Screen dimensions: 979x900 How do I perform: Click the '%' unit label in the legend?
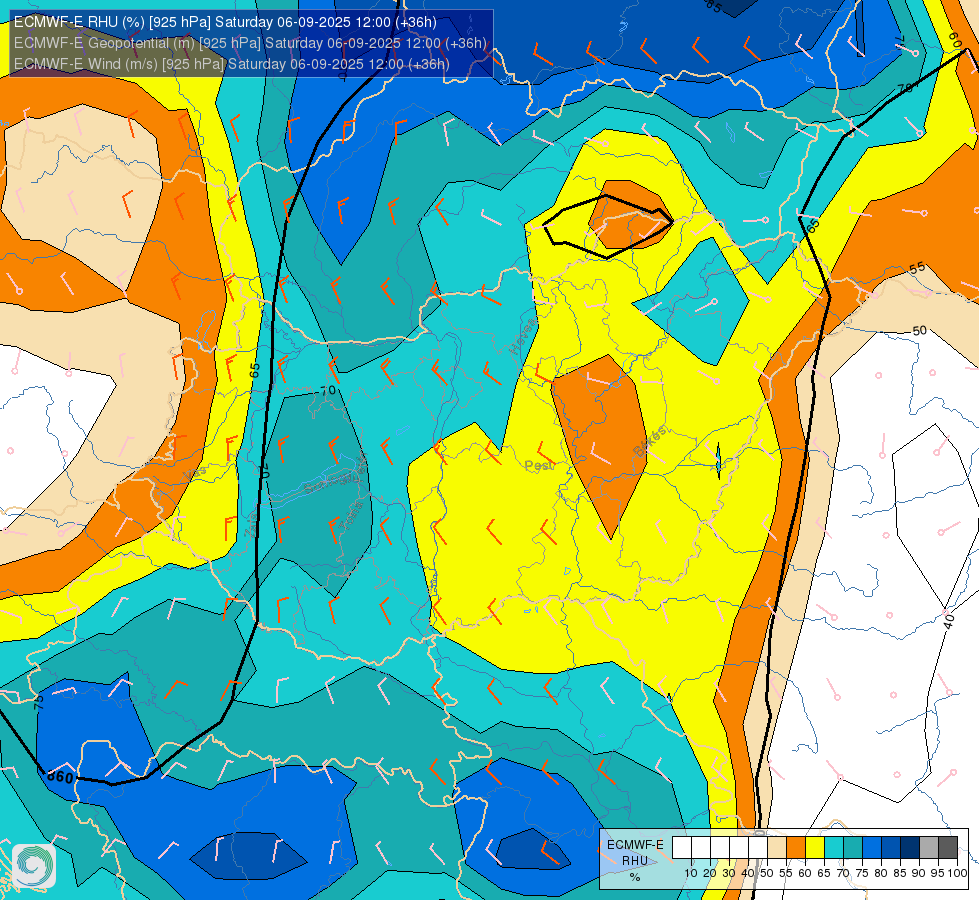click(x=635, y=877)
